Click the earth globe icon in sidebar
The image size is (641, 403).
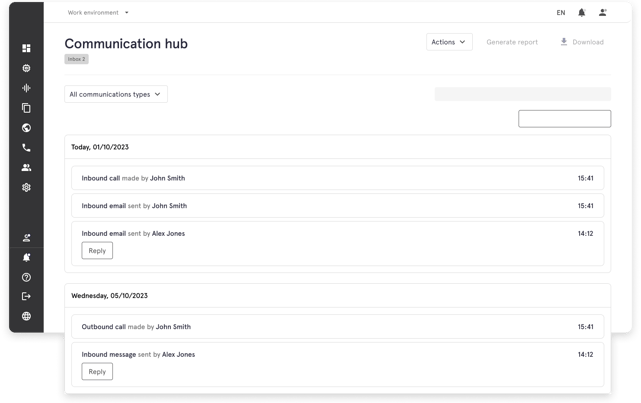(26, 128)
